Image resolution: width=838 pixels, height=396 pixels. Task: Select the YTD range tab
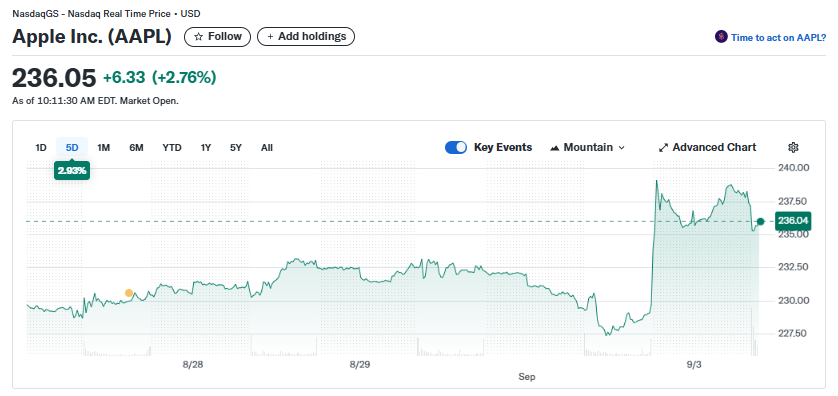click(172, 147)
